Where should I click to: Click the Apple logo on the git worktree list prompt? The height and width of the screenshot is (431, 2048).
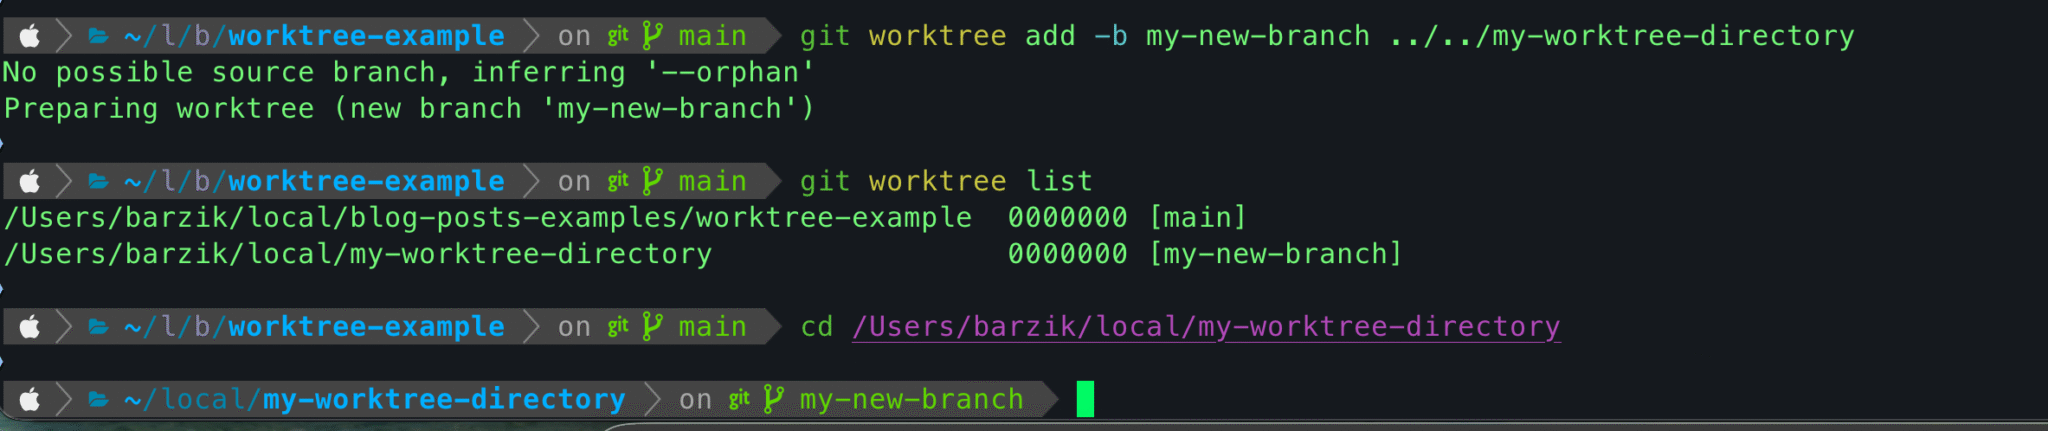tap(30, 182)
